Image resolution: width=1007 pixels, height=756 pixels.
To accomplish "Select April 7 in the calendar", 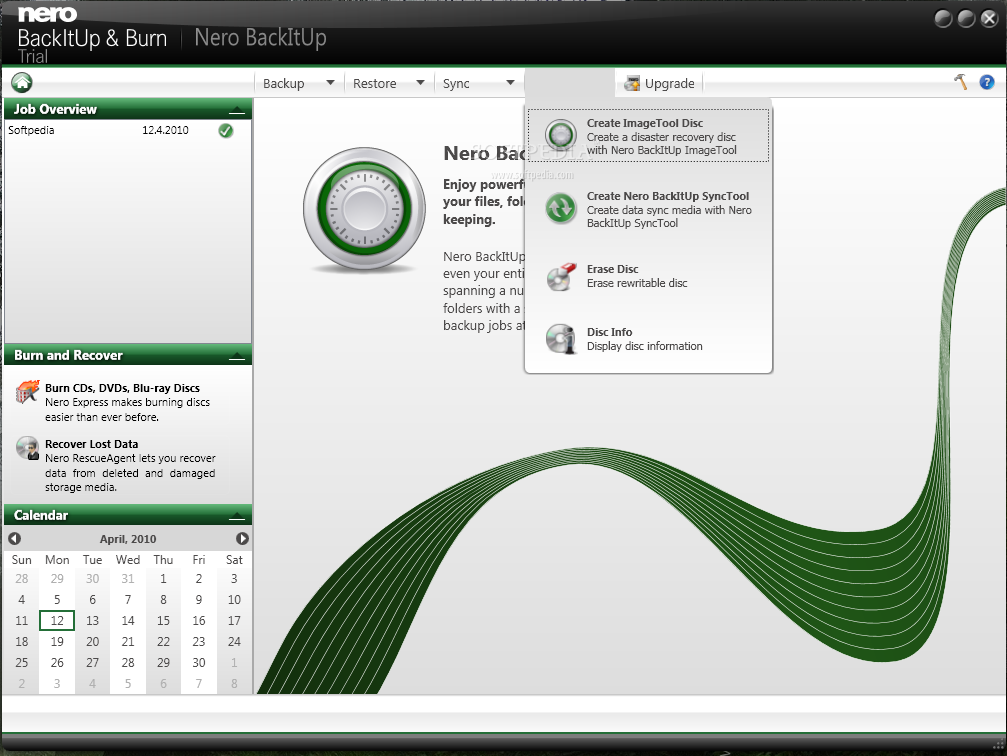I will [128, 600].
